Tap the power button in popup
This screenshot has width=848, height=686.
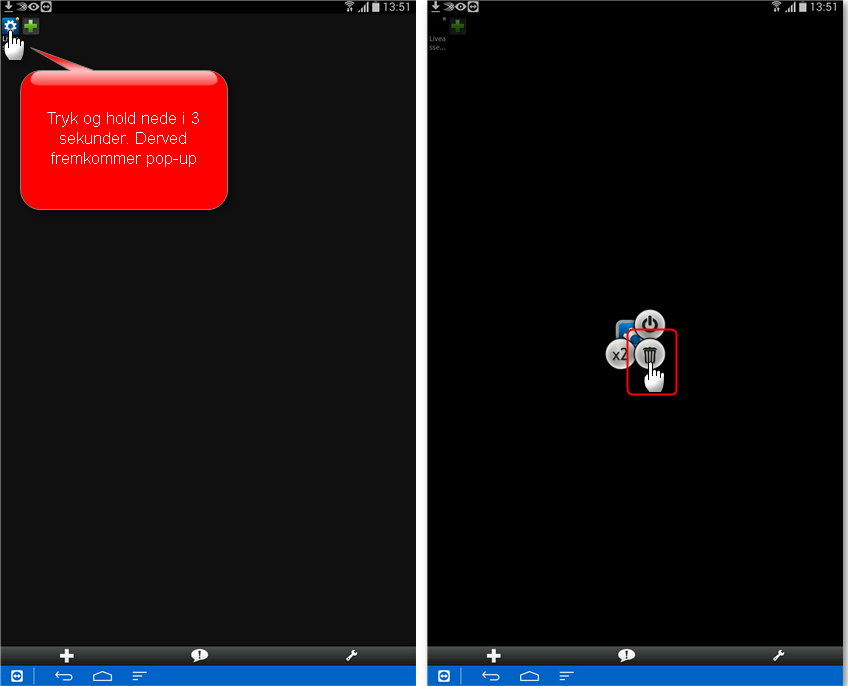click(650, 324)
